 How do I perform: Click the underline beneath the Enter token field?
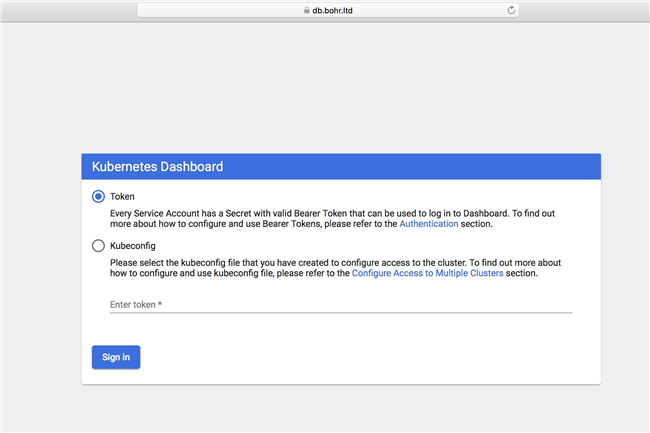[341, 313]
